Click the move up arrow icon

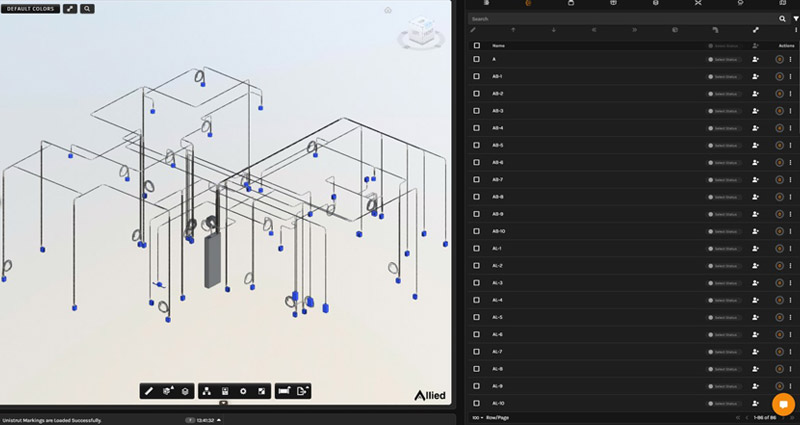pos(513,30)
